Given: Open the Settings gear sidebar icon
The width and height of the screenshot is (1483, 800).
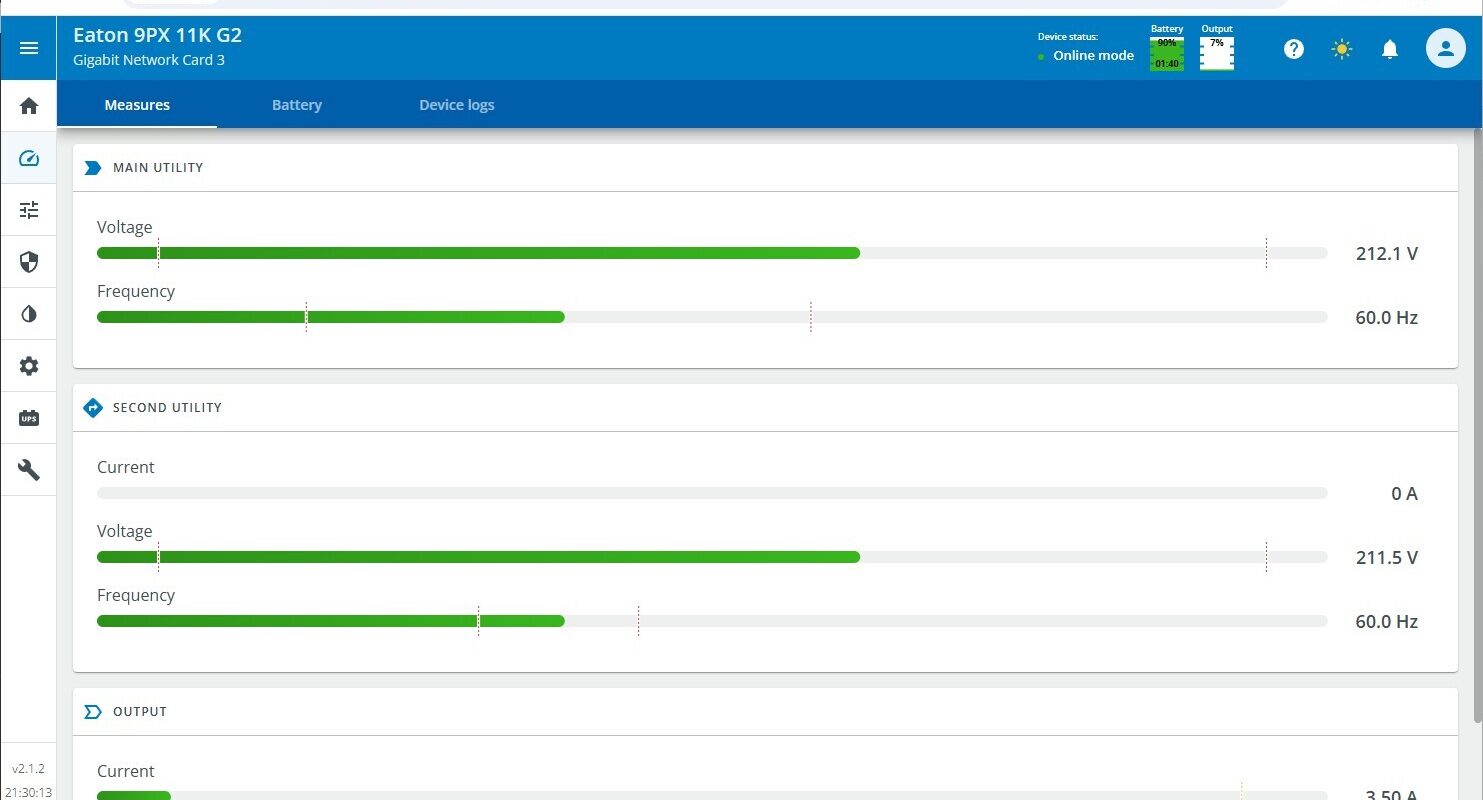Looking at the screenshot, I should click(29, 366).
